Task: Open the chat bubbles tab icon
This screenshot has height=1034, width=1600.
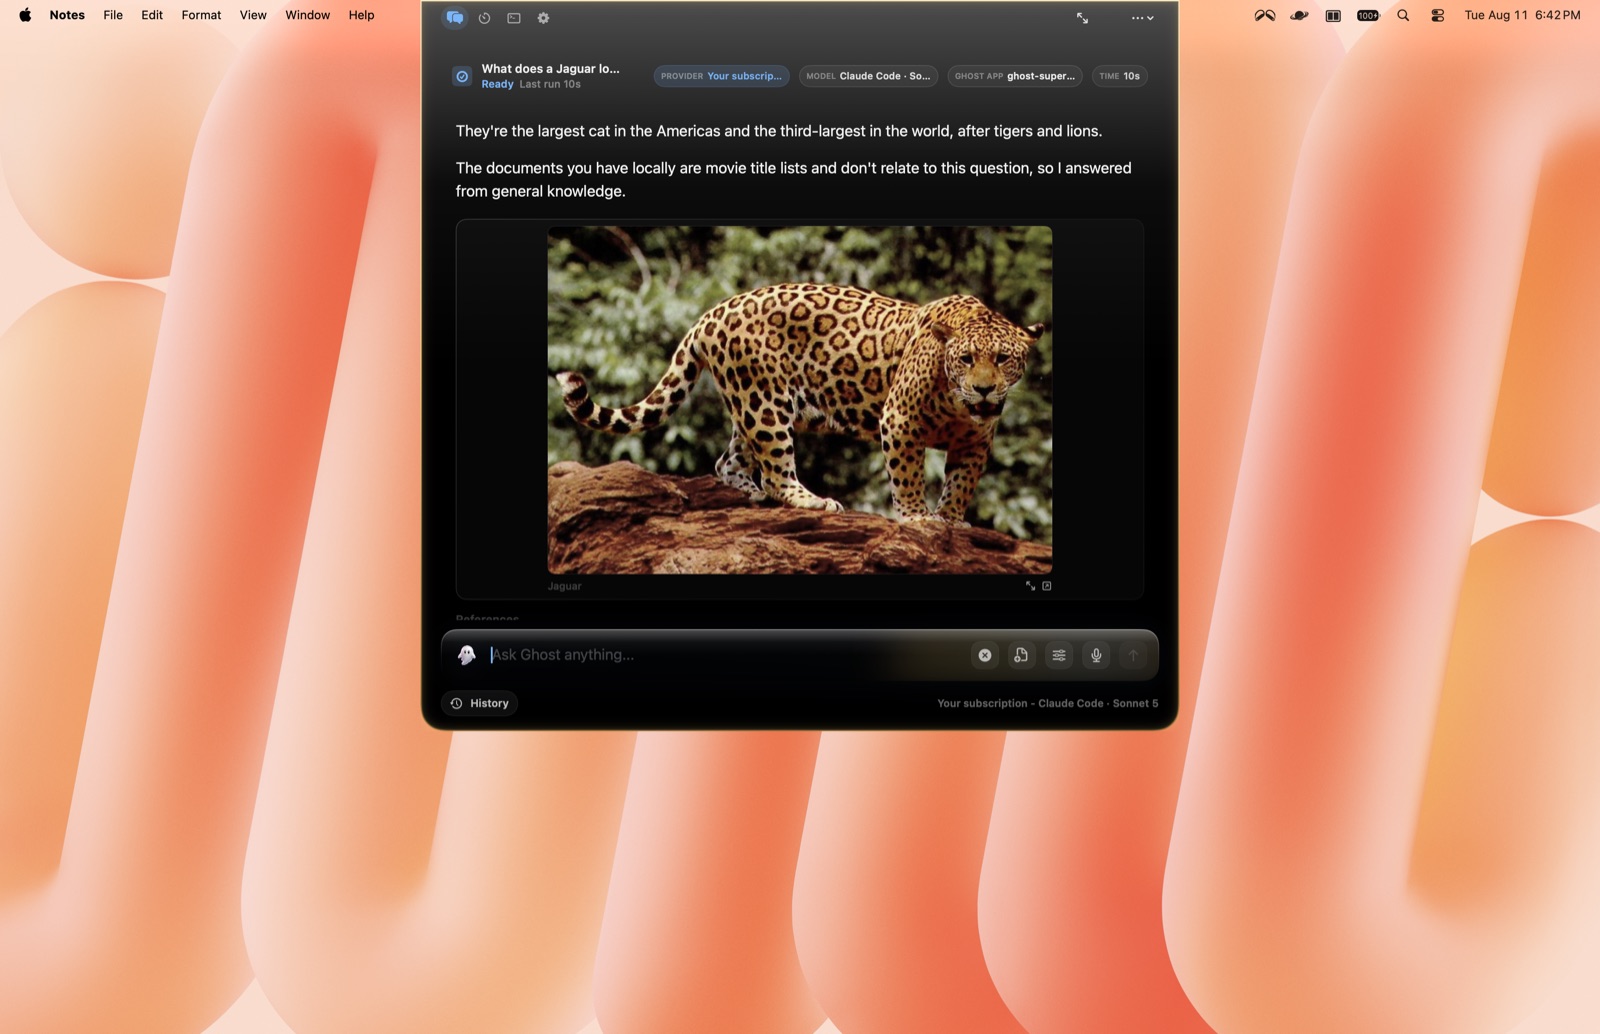Action: point(455,18)
